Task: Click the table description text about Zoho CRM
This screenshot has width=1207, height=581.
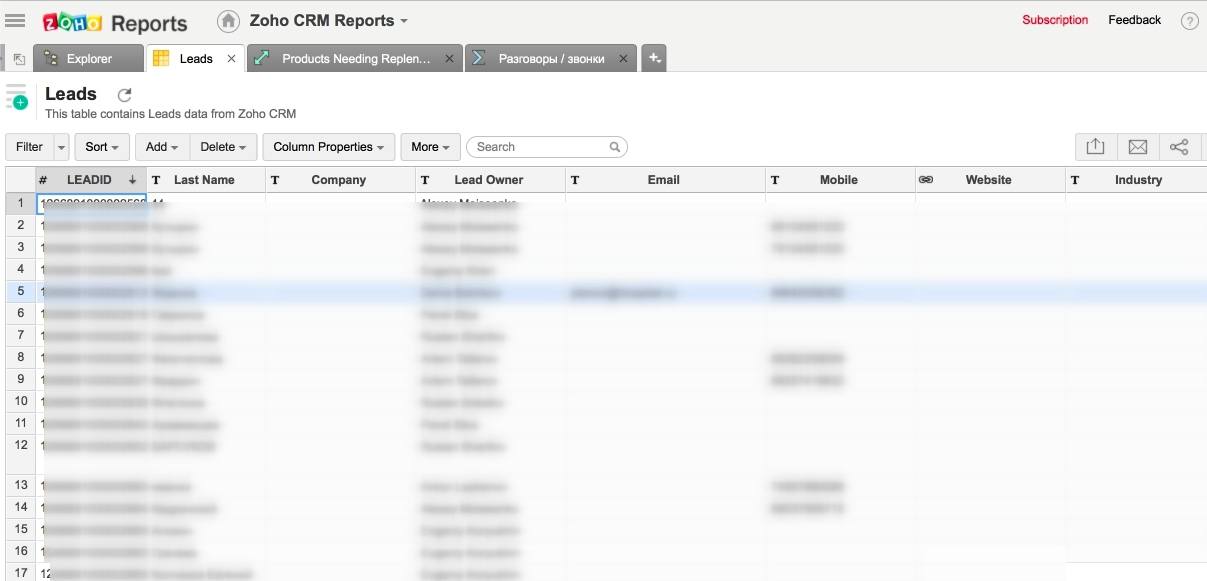Action: click(170, 114)
